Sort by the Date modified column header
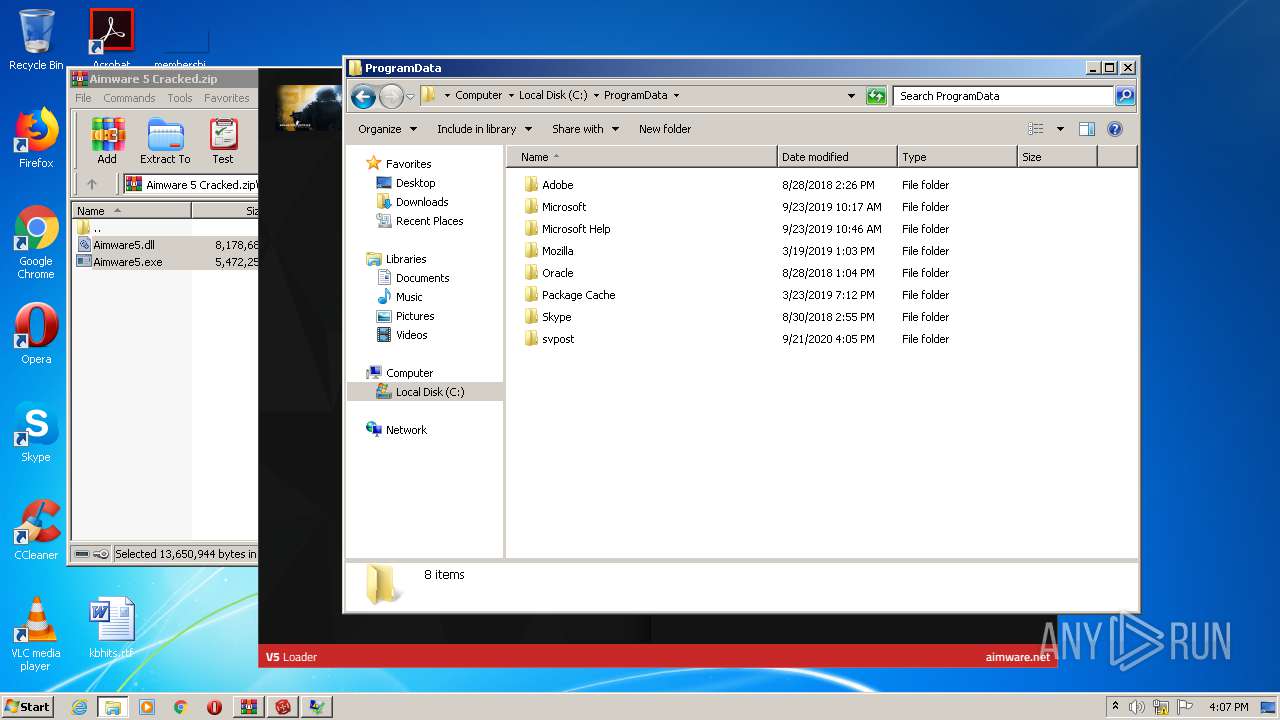Viewport: 1280px width, 720px height. pos(837,157)
